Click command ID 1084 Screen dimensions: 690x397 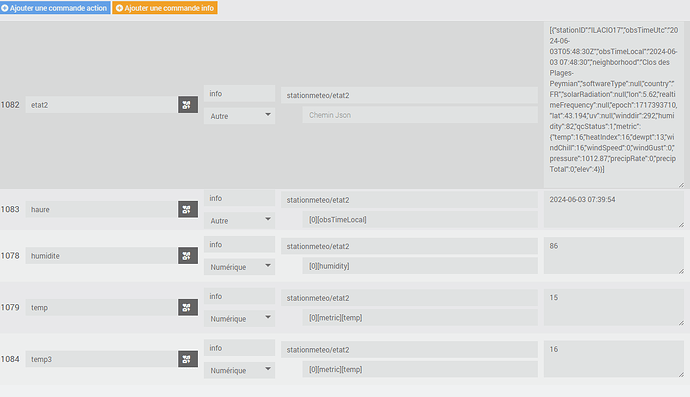click(10, 359)
